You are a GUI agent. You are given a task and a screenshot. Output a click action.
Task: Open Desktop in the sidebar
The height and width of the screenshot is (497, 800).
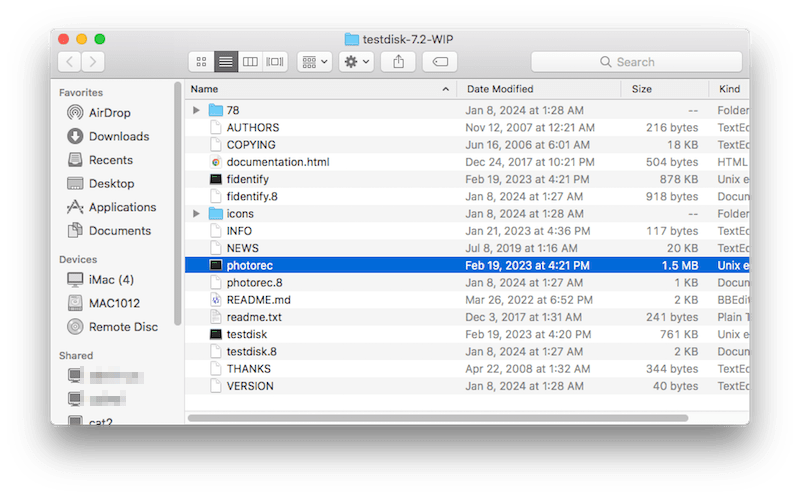101,183
